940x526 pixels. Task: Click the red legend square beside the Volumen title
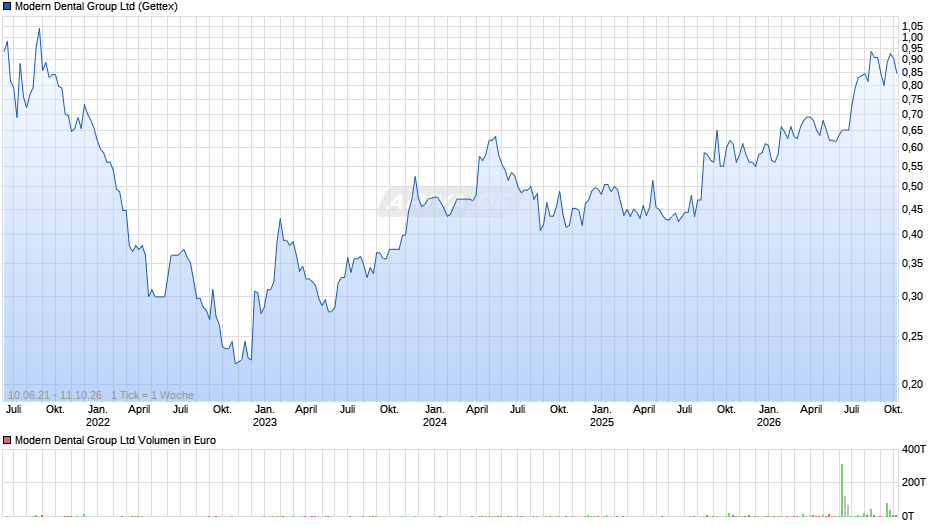click(7, 440)
